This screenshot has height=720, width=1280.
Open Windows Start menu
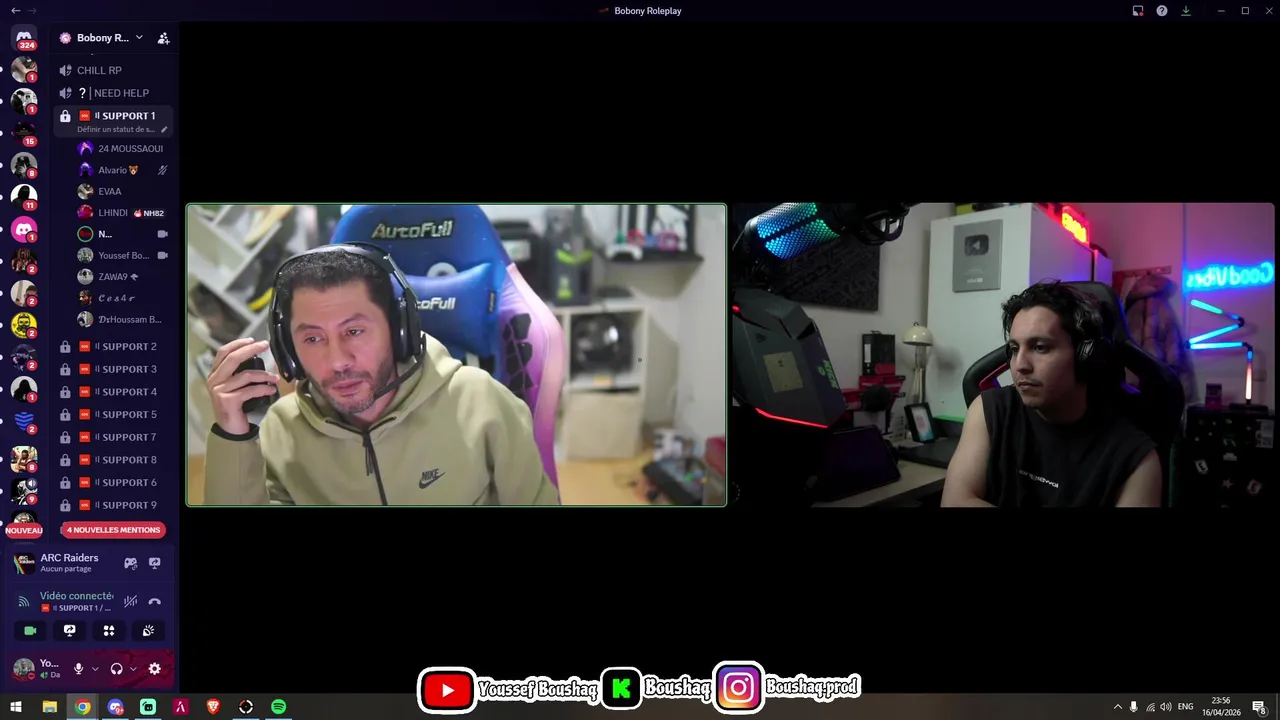click(16, 707)
